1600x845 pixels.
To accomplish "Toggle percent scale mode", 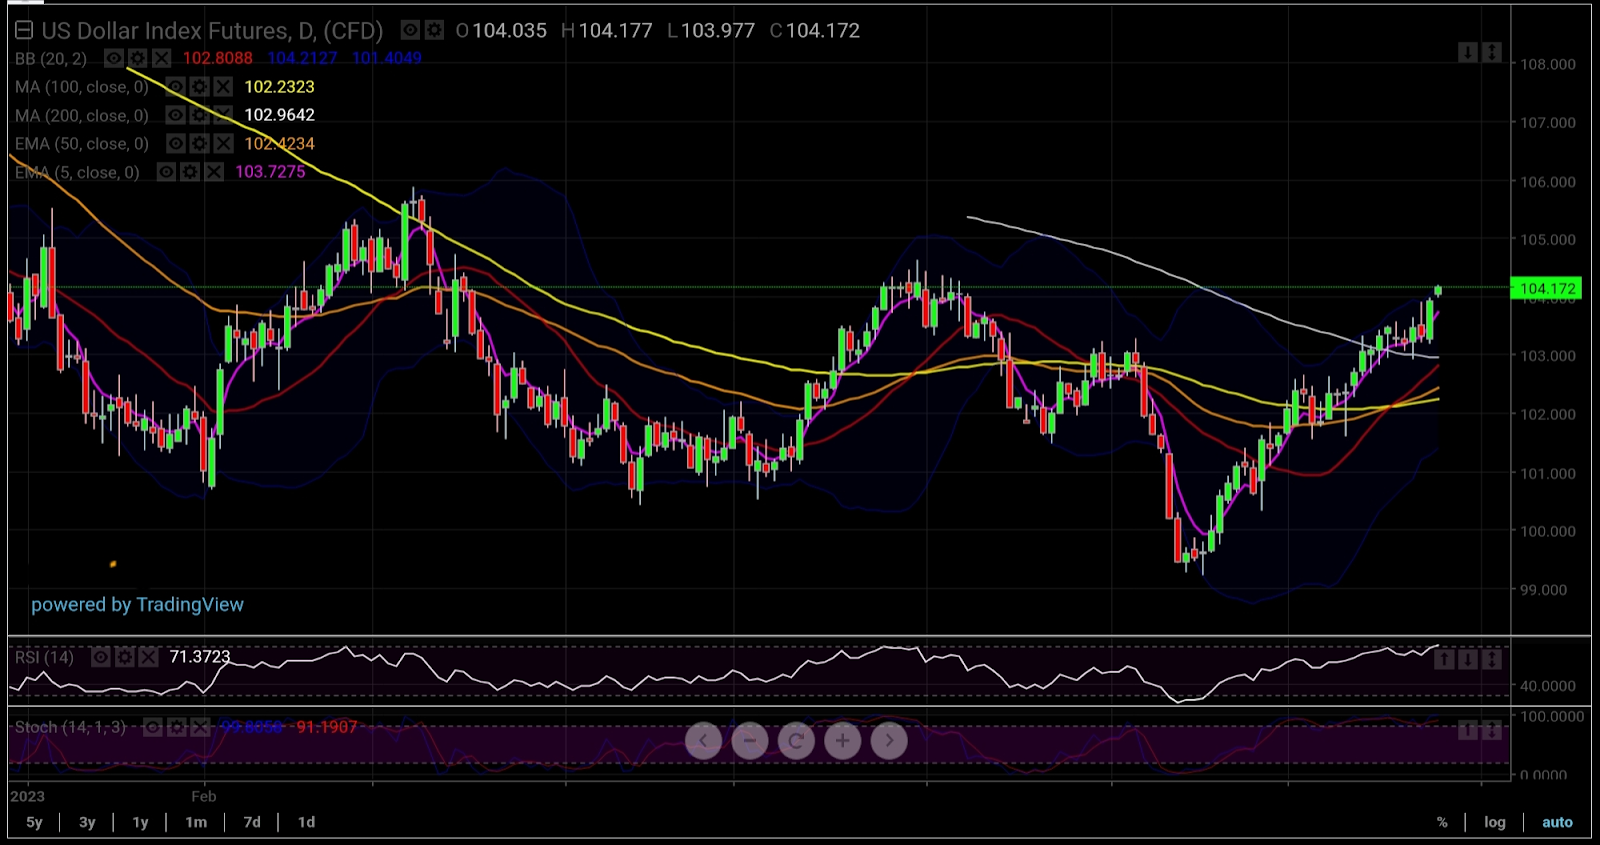I will click(x=1442, y=822).
